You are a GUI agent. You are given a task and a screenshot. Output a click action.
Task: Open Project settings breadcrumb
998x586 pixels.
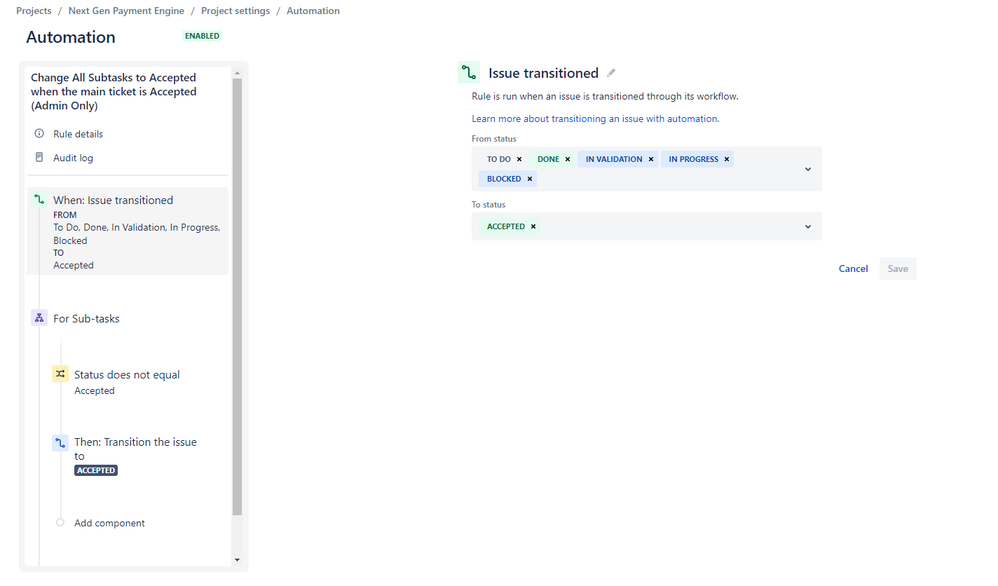(235, 11)
